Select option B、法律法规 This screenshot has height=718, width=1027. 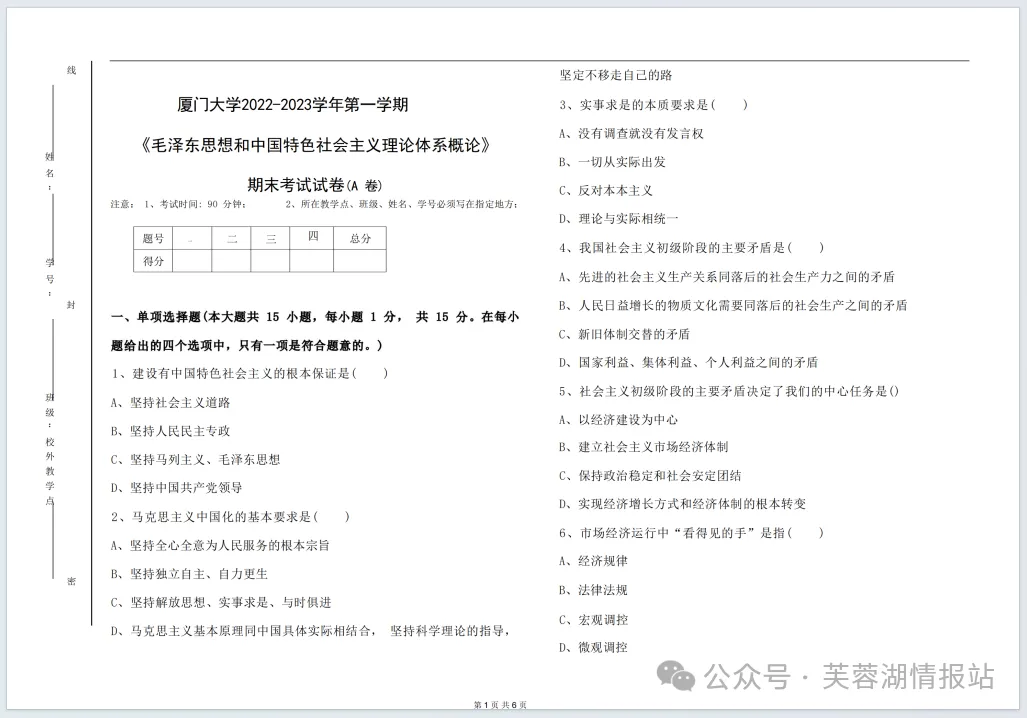[x=593, y=590]
